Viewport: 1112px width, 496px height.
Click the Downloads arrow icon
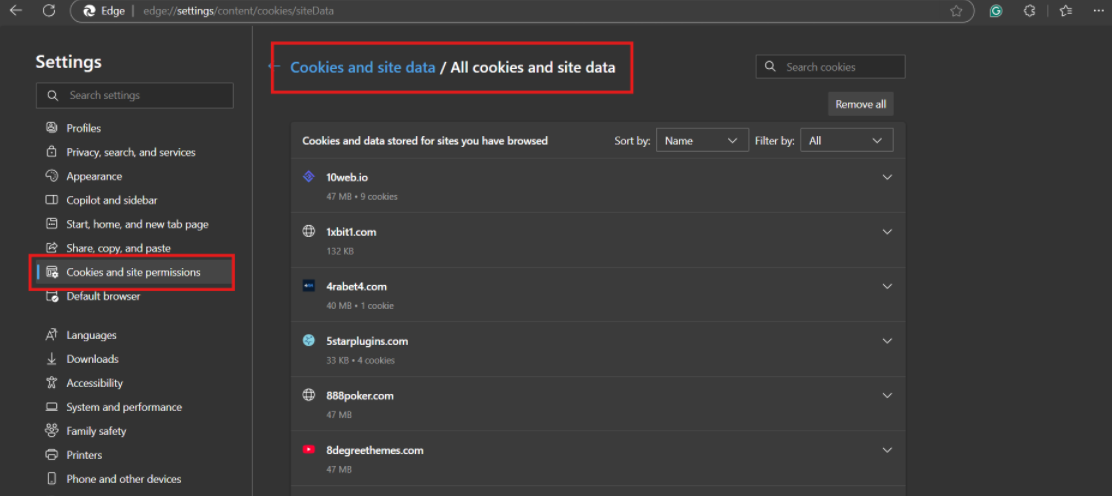(51, 359)
